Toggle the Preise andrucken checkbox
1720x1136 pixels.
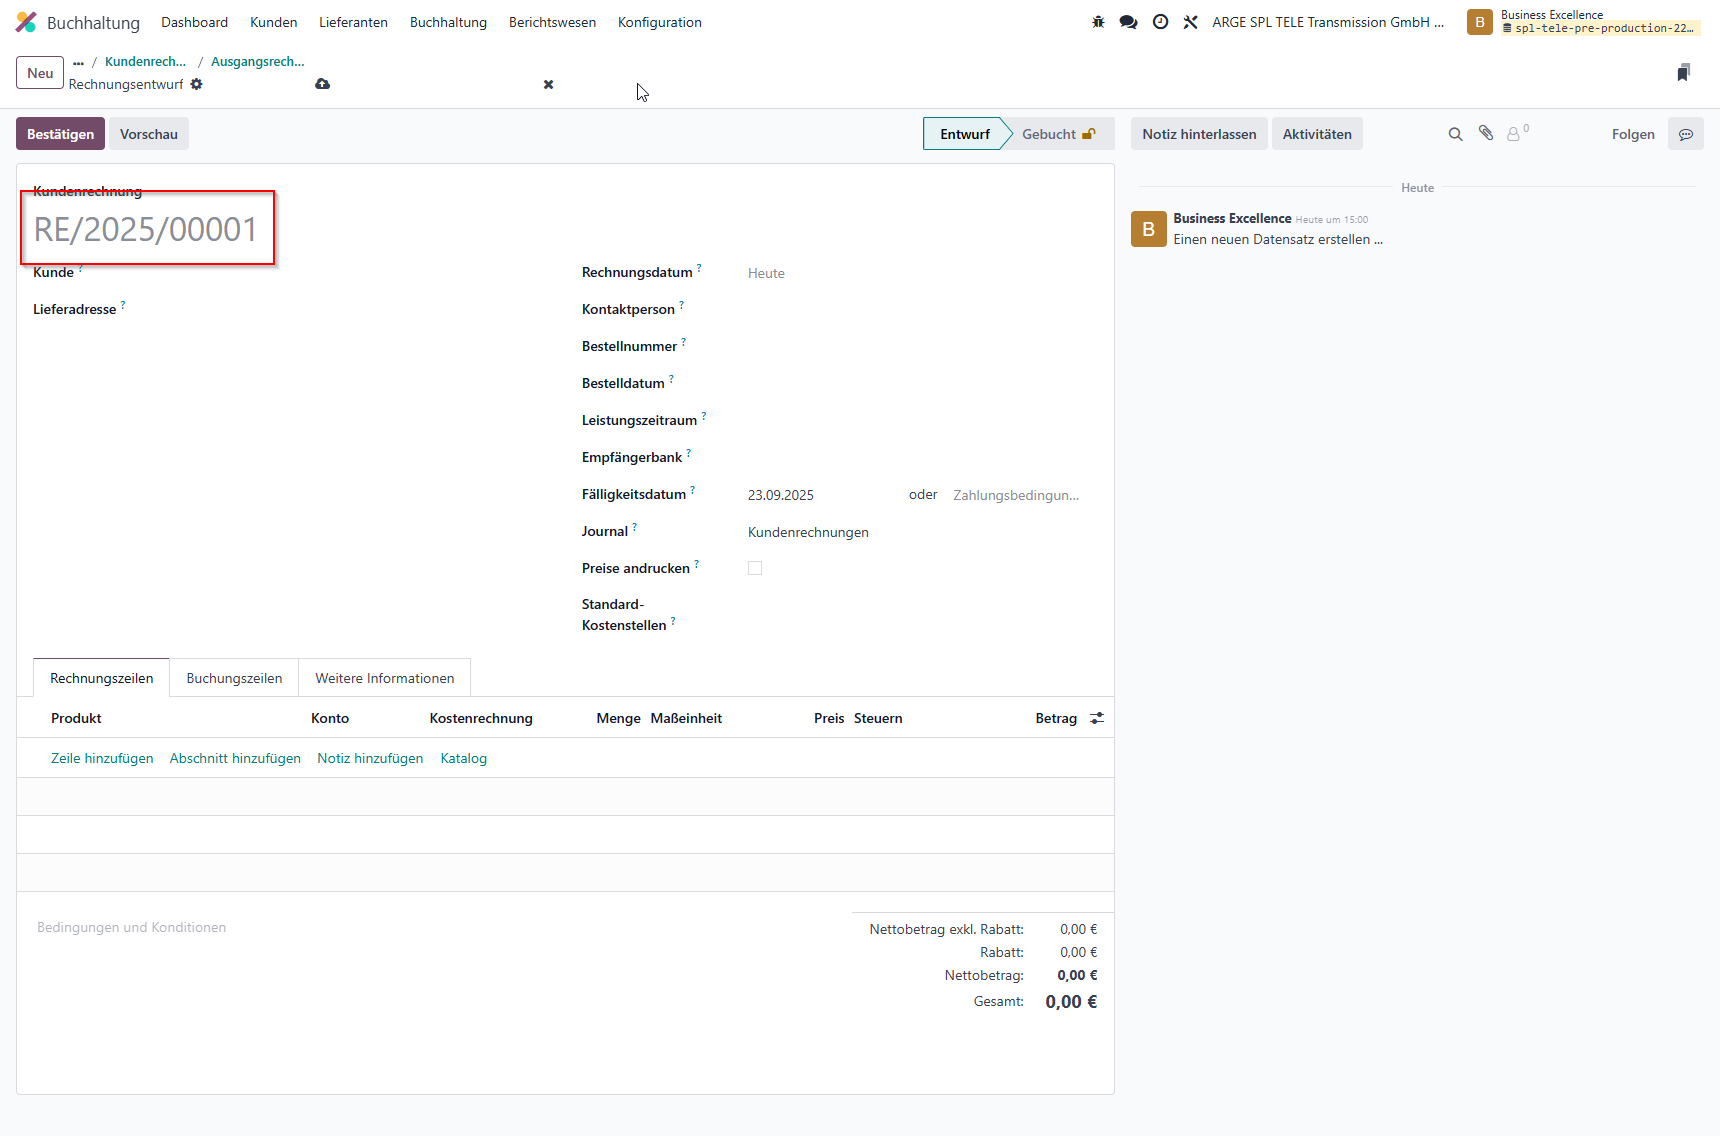(x=755, y=568)
